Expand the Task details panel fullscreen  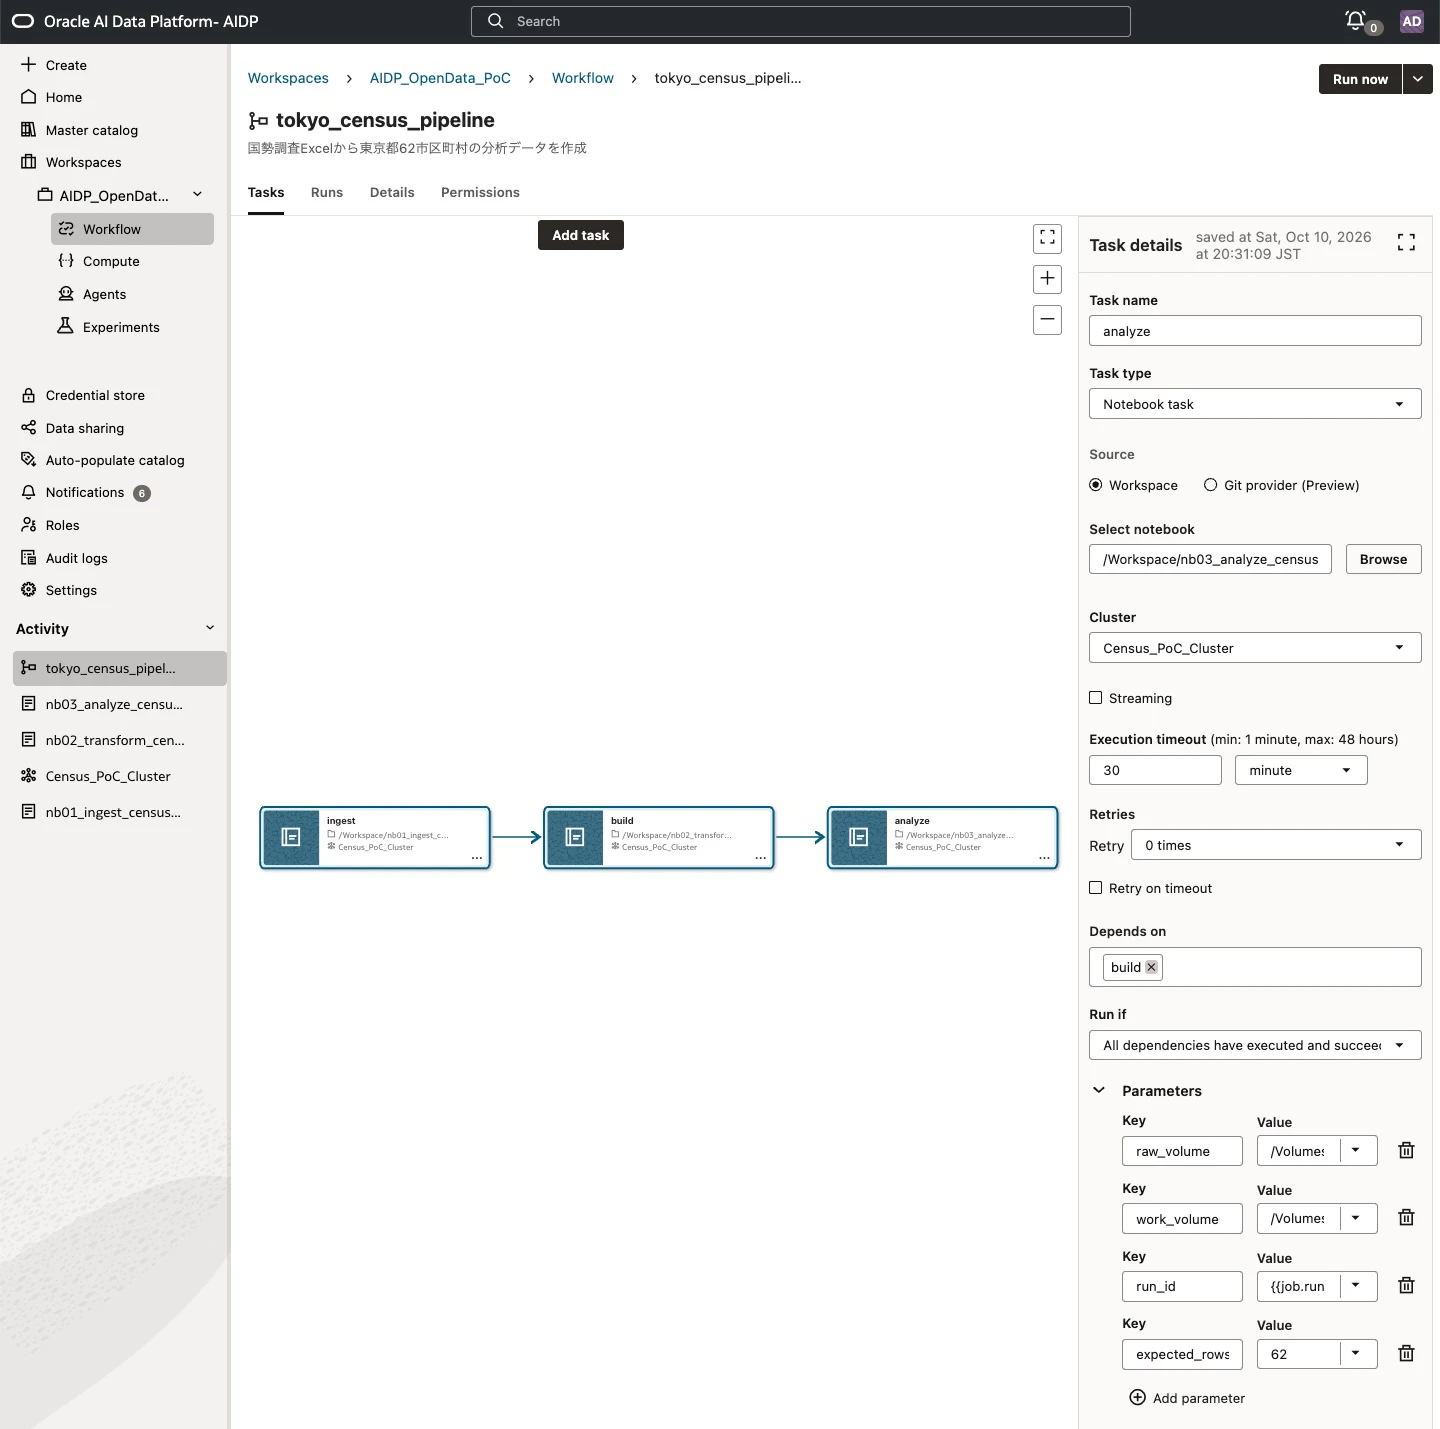pyautogui.click(x=1406, y=242)
